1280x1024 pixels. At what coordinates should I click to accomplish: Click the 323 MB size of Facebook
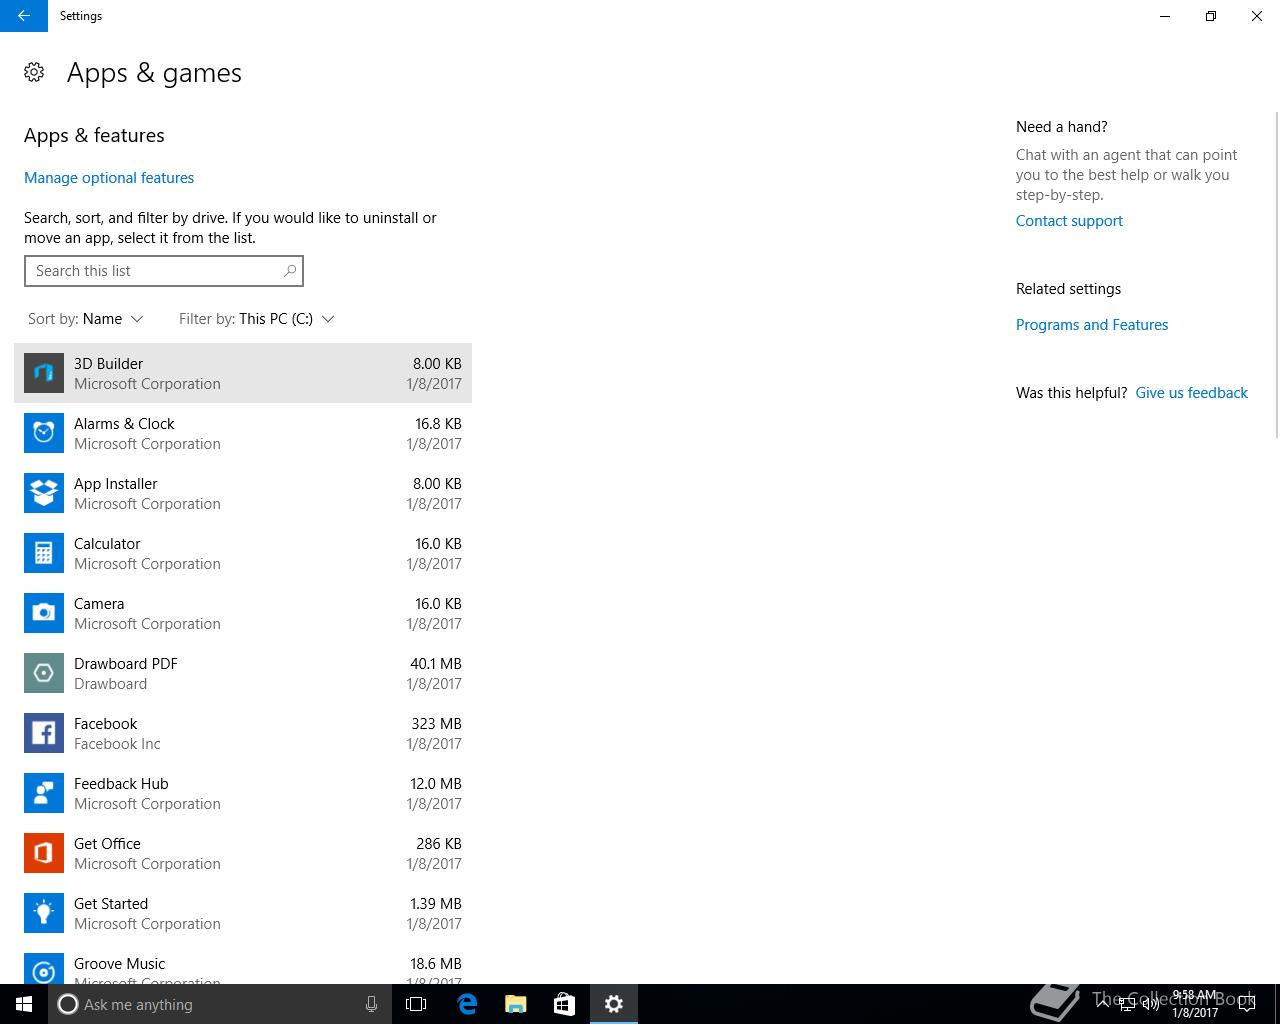pos(436,724)
